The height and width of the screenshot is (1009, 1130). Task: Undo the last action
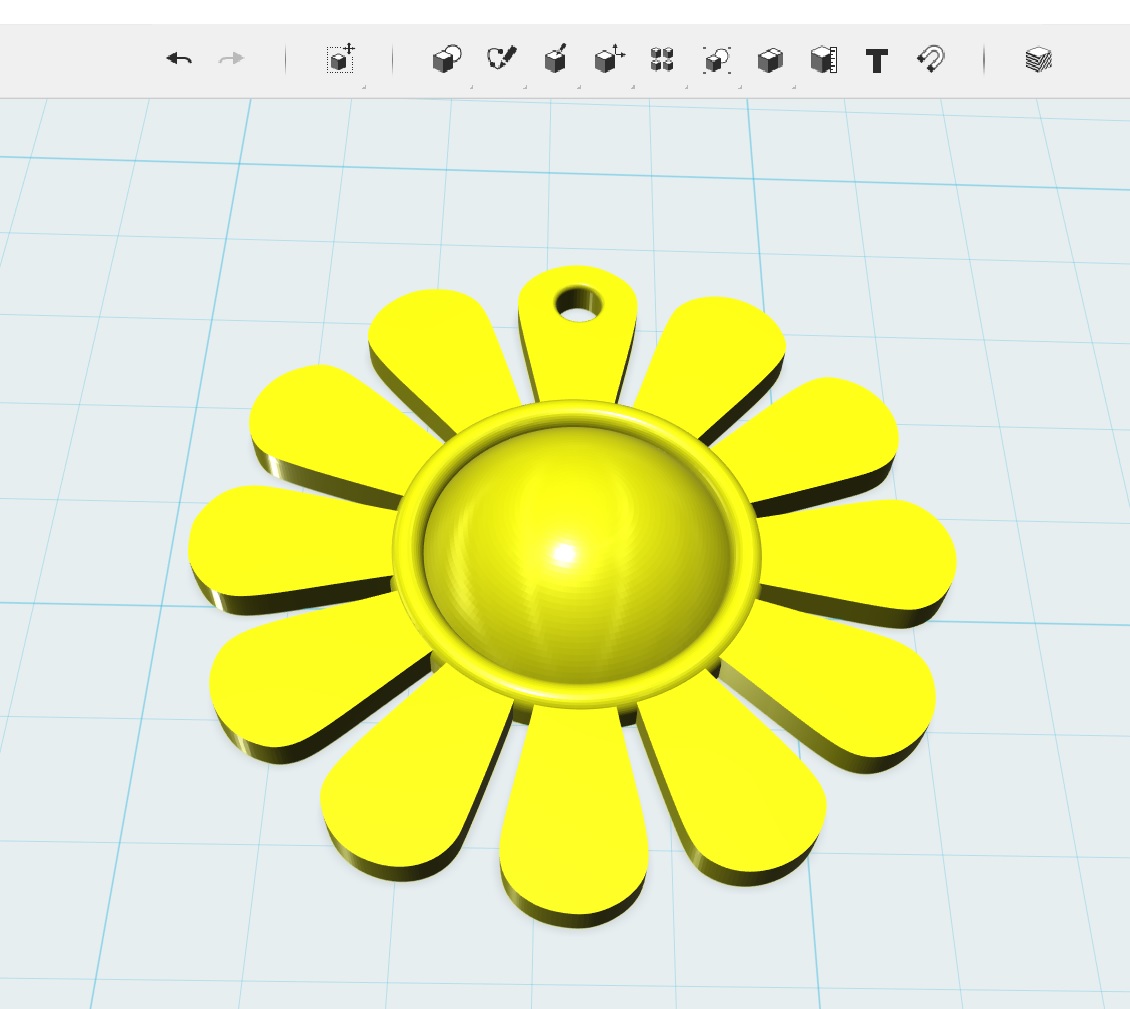click(x=179, y=58)
